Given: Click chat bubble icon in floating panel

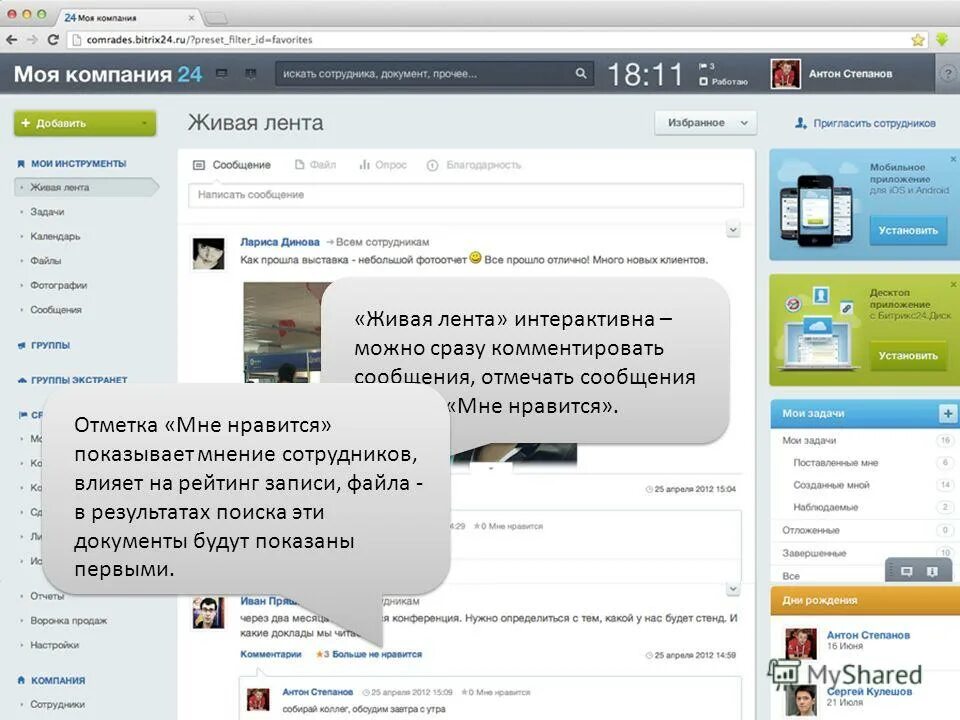Looking at the screenshot, I should [907, 571].
